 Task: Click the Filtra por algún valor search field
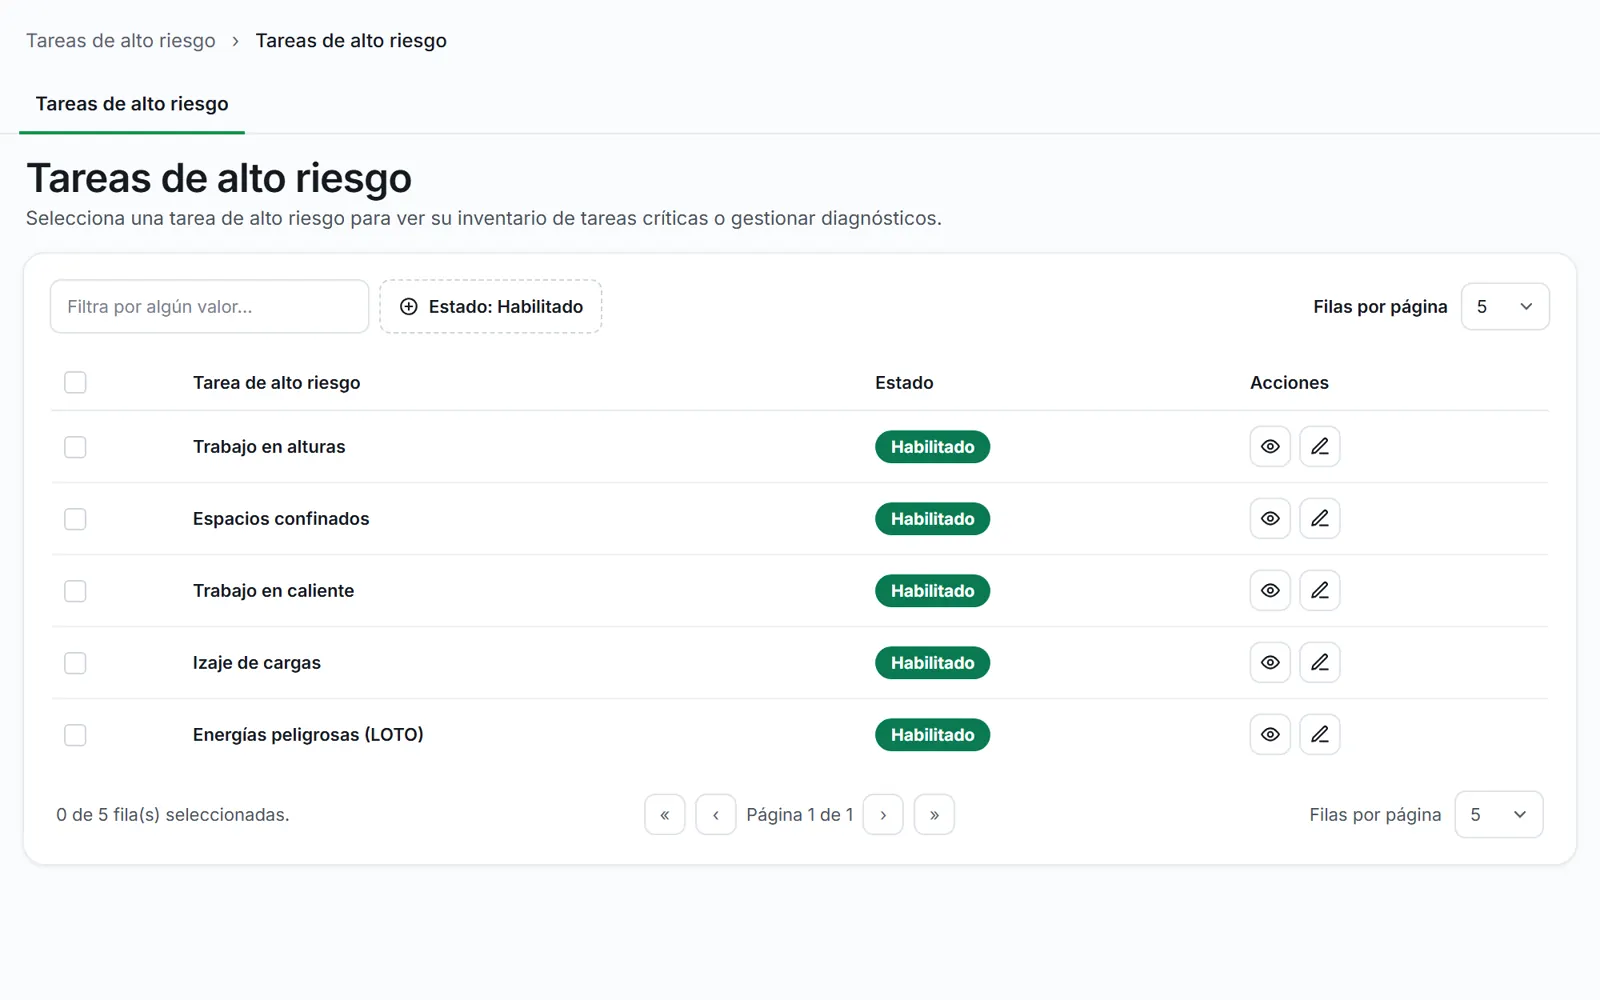click(x=210, y=307)
